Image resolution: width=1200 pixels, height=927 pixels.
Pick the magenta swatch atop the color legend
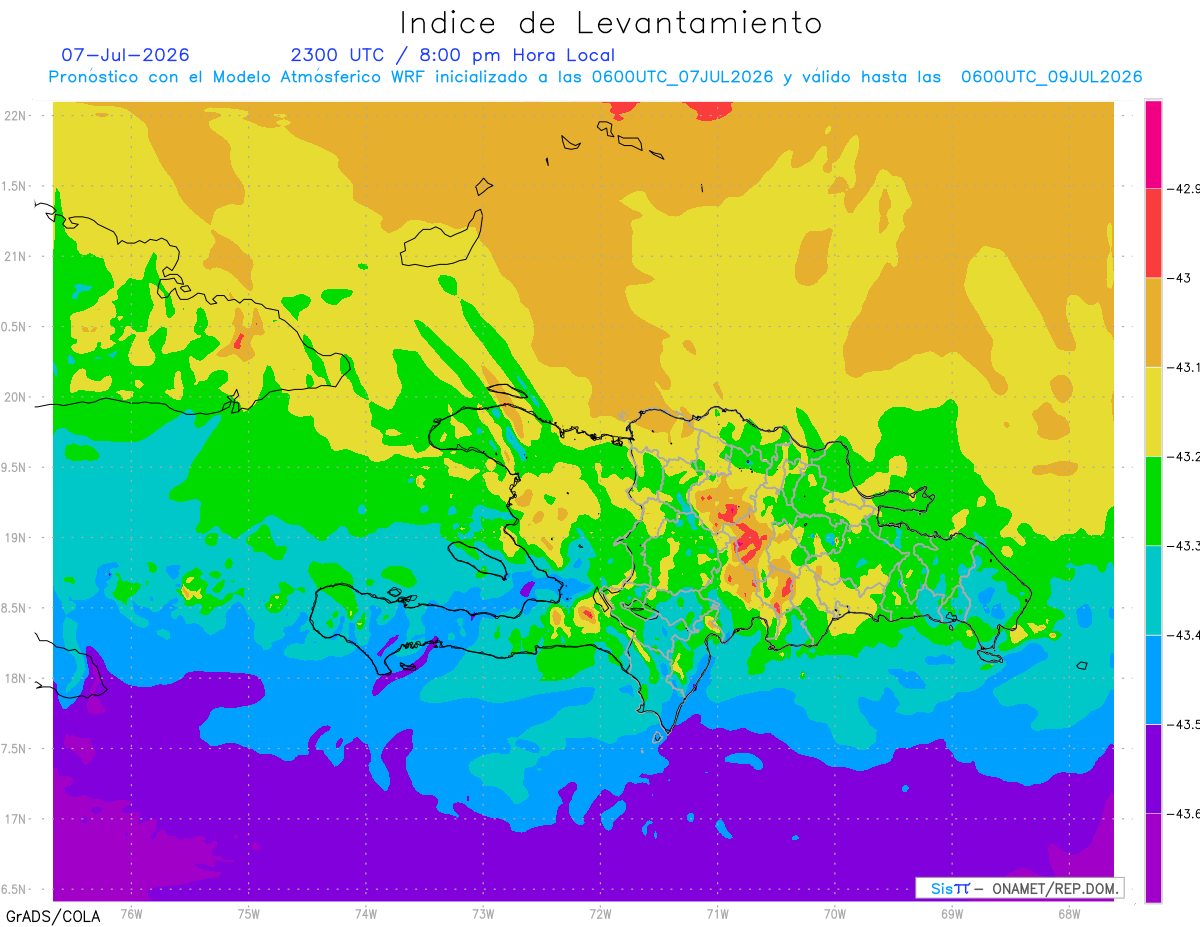tap(1153, 144)
